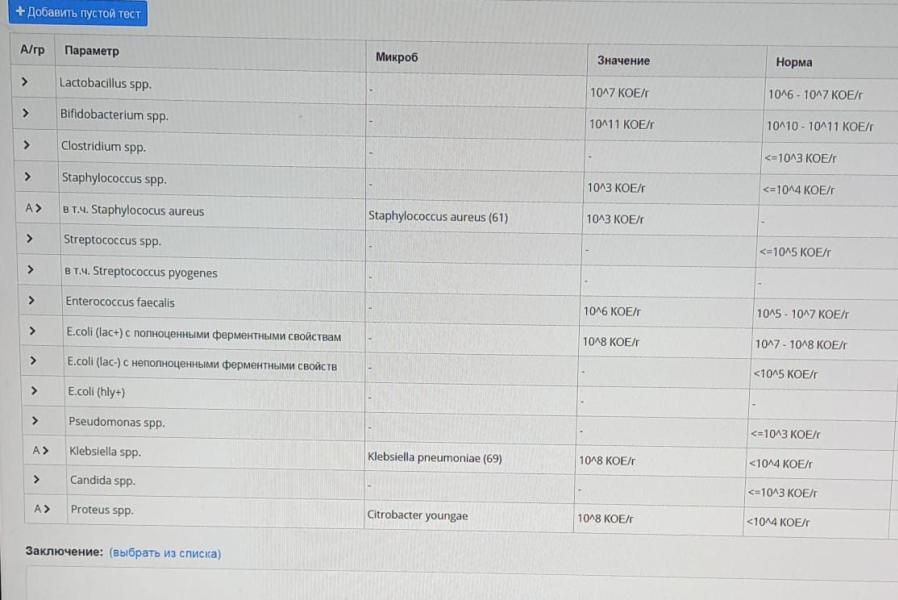
Task: Expand the Proteus spp. antibiotic row
Action: (x=41, y=509)
